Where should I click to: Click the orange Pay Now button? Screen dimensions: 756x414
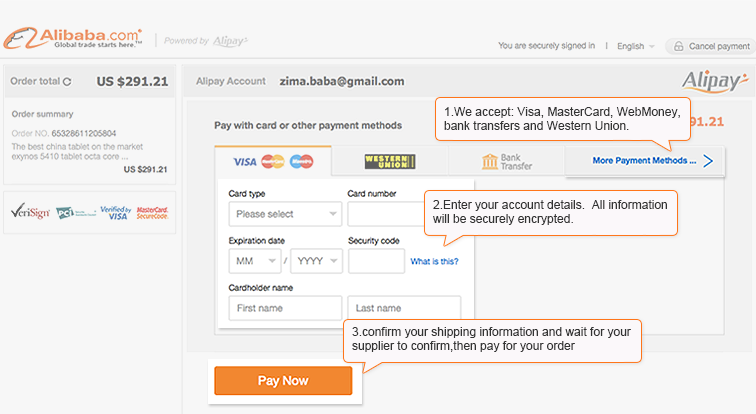click(283, 381)
